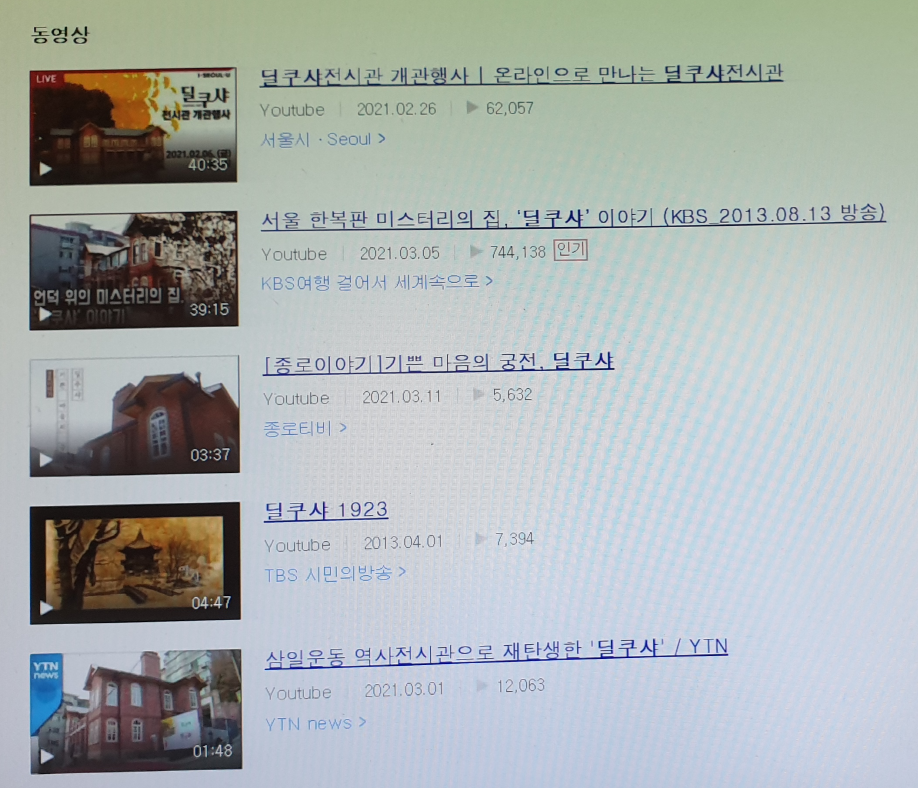
Task: Click Youtube source label of the 2013.04.01 video
Action: click(297, 545)
